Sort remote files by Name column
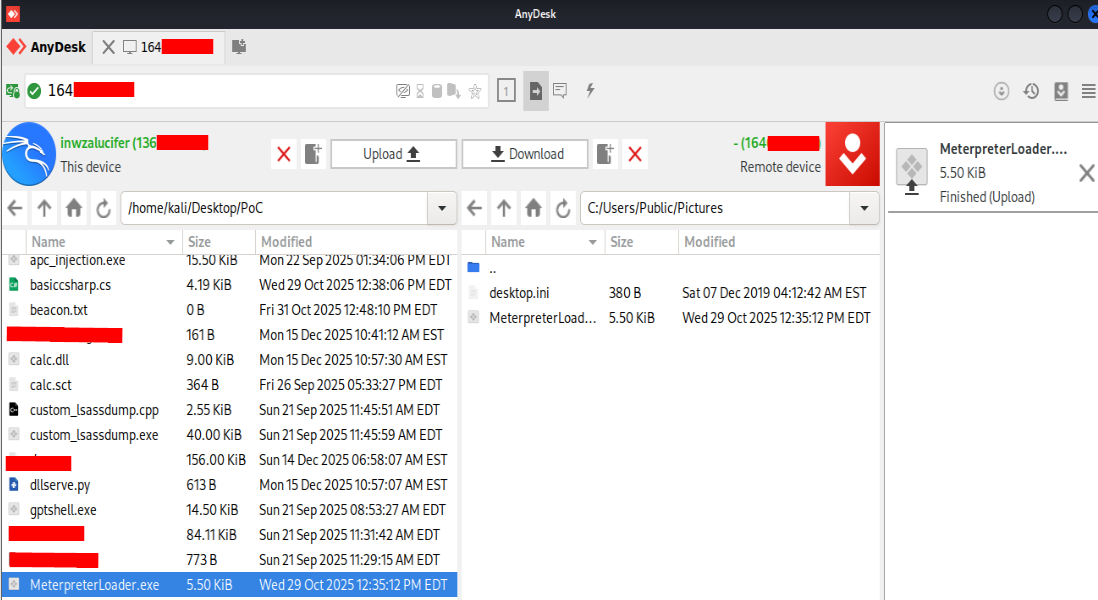The image size is (1098, 600). coord(545,242)
